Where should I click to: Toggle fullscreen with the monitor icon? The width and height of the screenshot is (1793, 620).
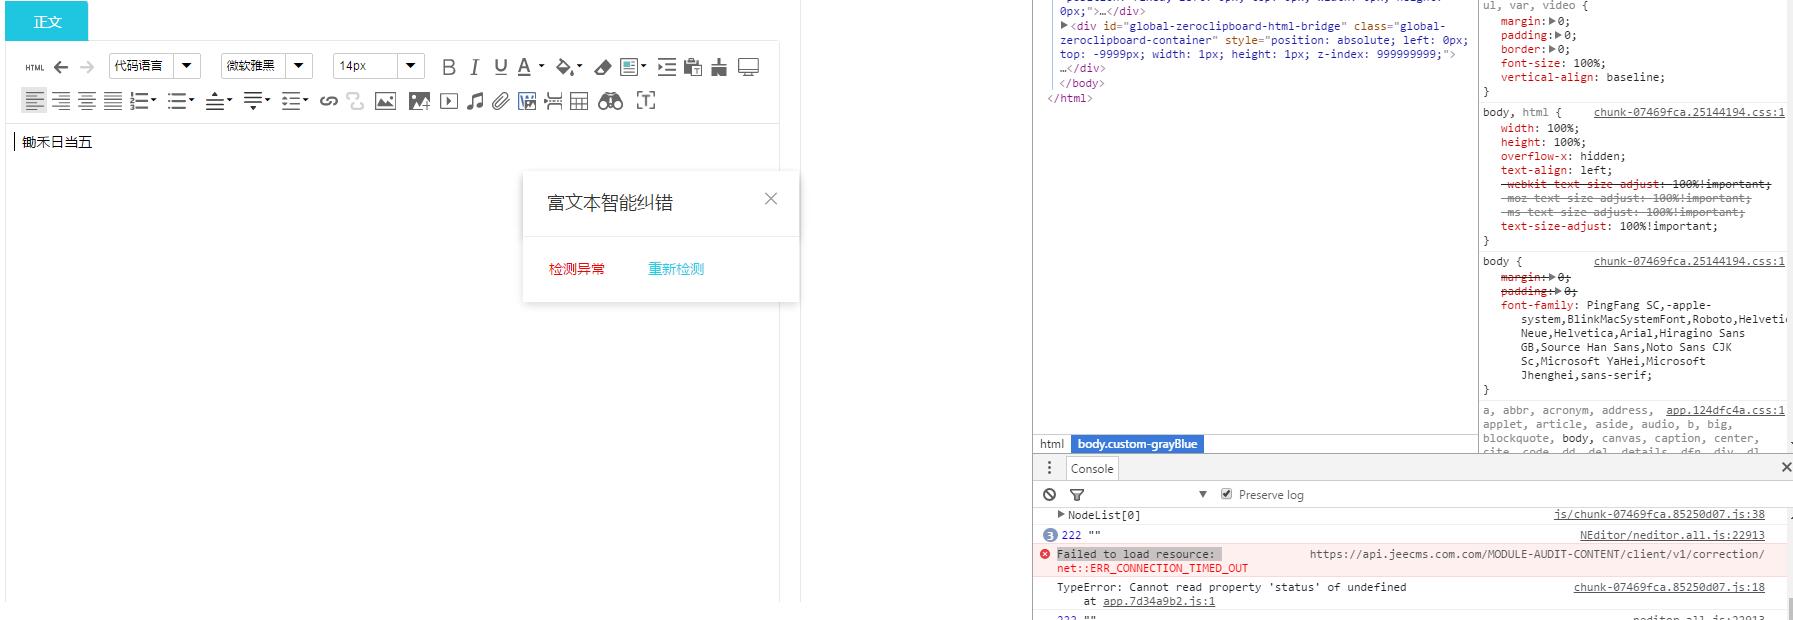pos(748,67)
